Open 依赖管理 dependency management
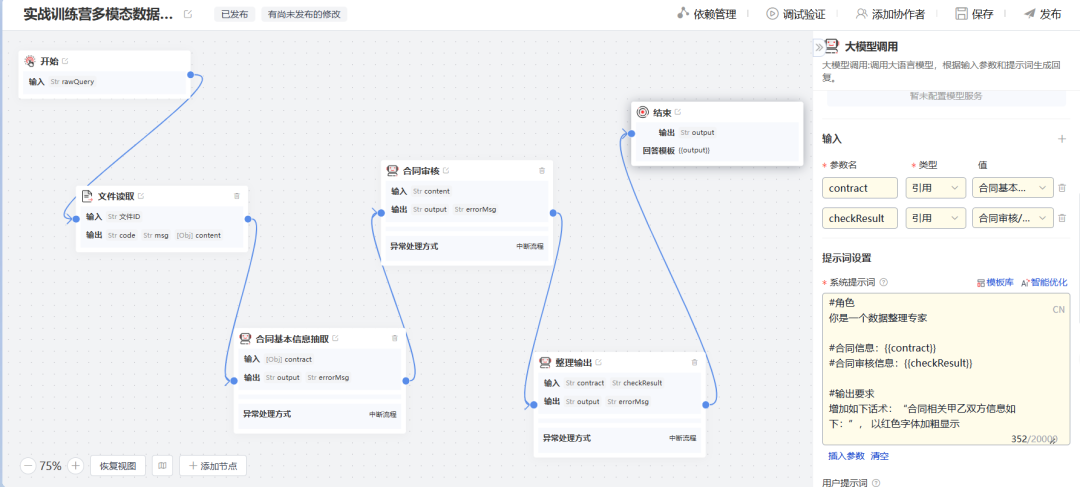This screenshot has width=1080, height=487. coord(706,14)
